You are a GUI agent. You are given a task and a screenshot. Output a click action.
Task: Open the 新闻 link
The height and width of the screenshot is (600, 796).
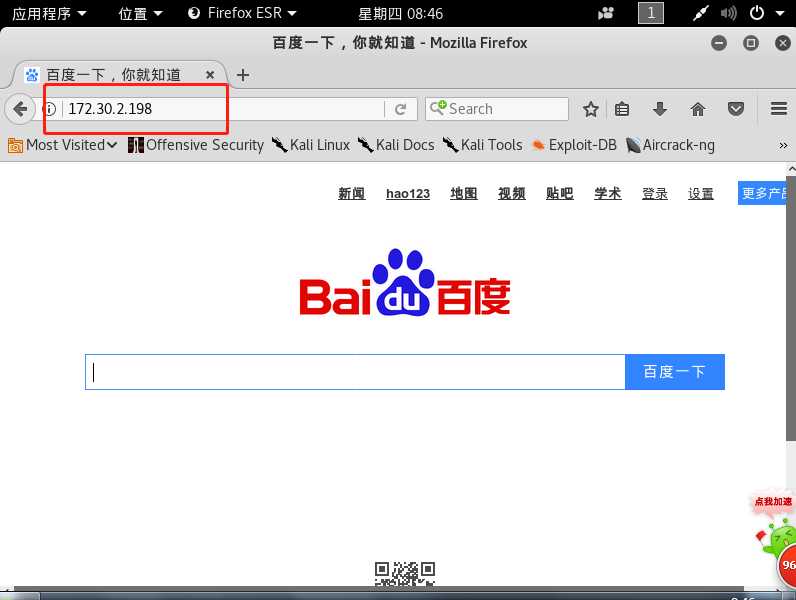[352, 193]
